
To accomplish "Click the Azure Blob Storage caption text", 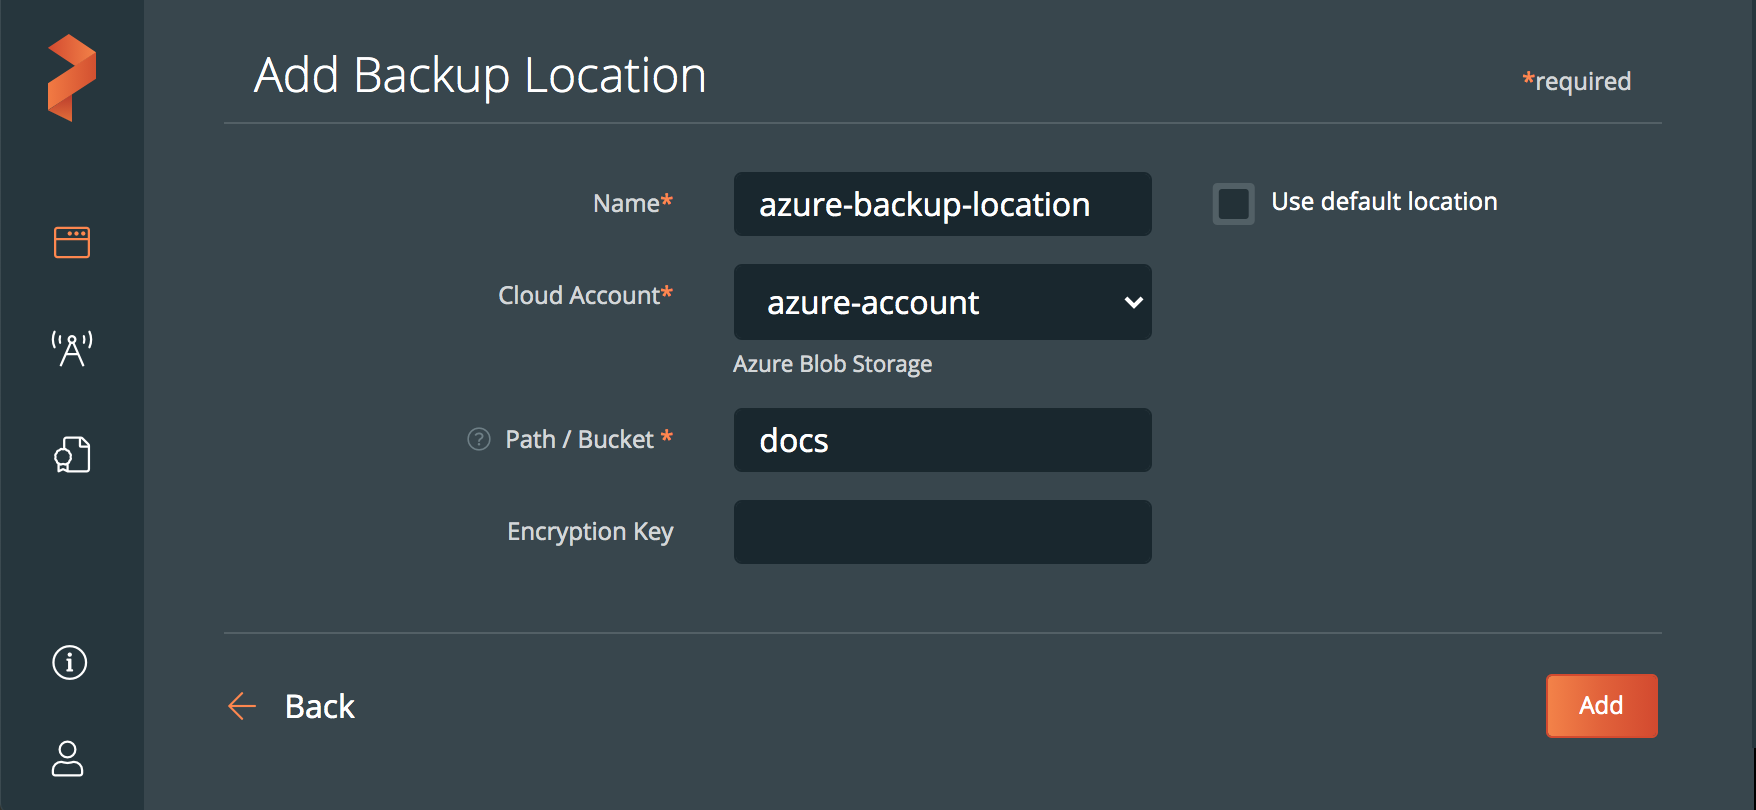I will (x=832, y=364).
